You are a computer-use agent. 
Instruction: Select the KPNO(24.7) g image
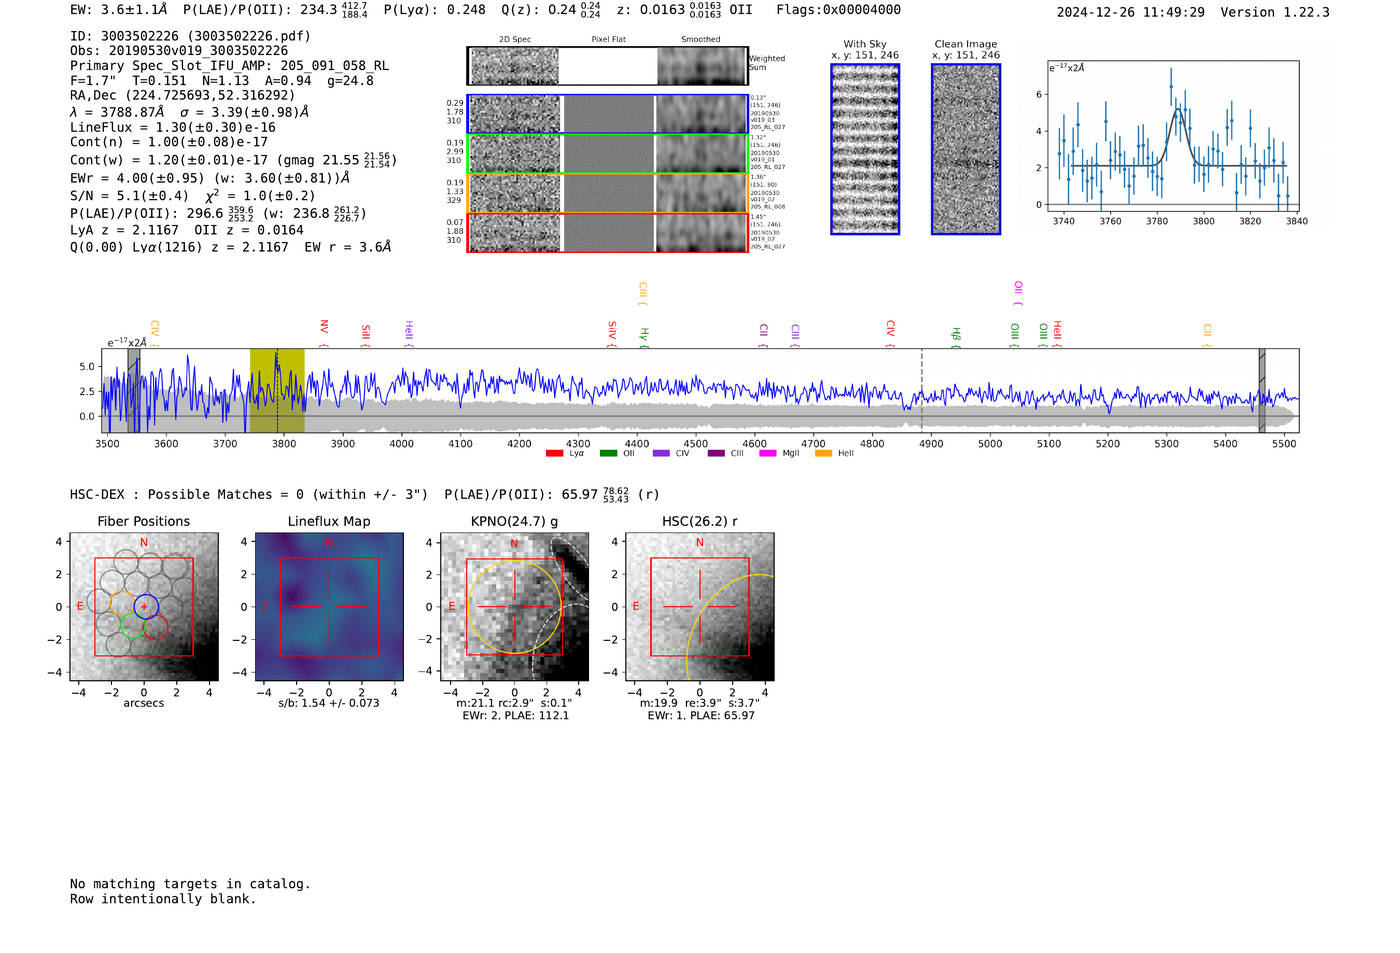514,607
